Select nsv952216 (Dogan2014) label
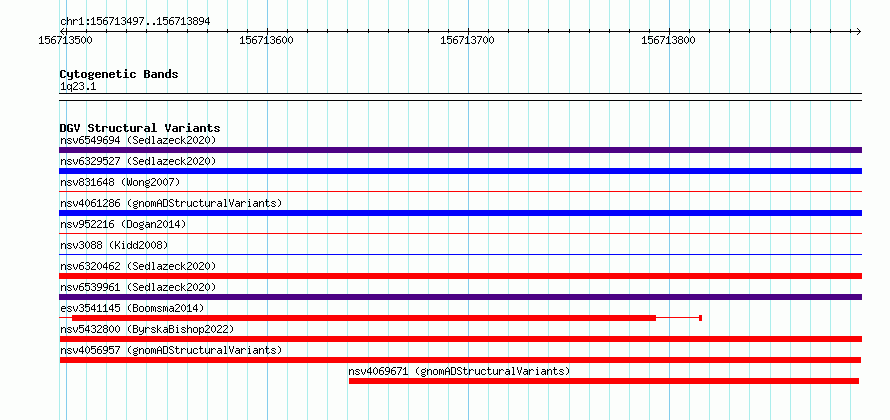This screenshot has width=890, height=420. point(123,224)
